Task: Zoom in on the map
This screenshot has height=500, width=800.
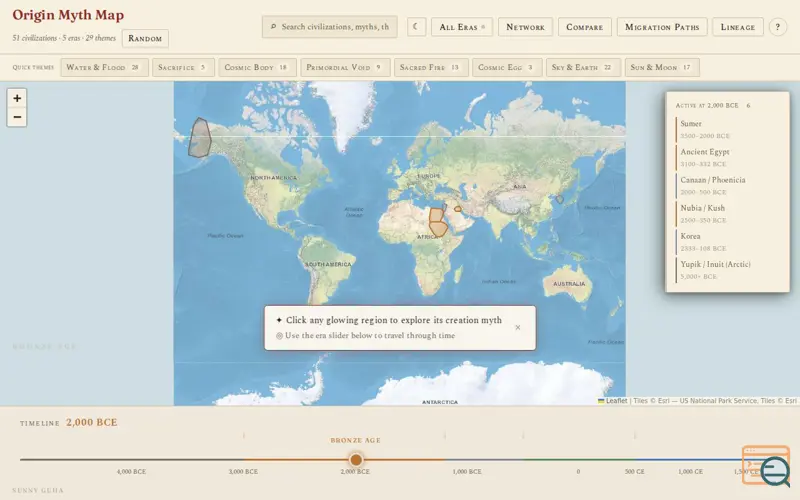Action: [17, 98]
